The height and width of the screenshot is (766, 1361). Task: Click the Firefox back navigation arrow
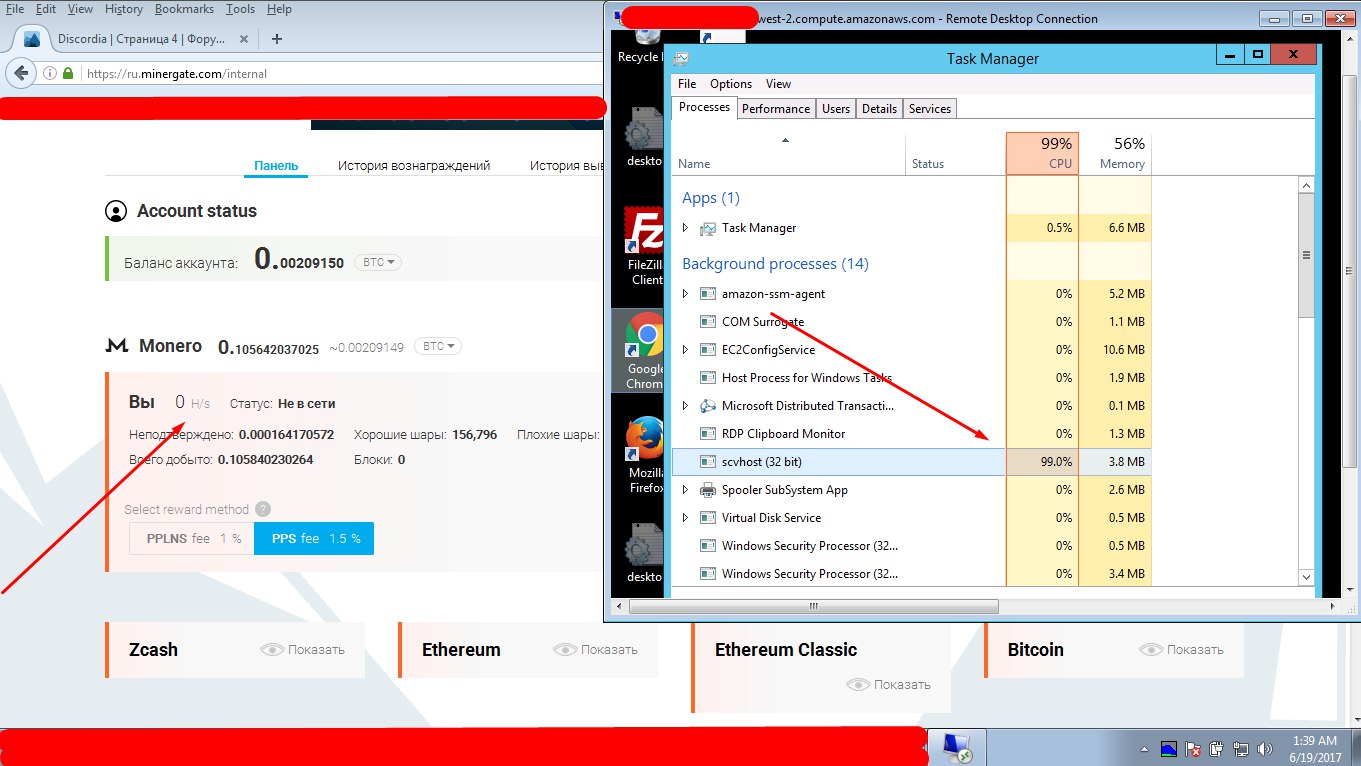[x=21, y=73]
